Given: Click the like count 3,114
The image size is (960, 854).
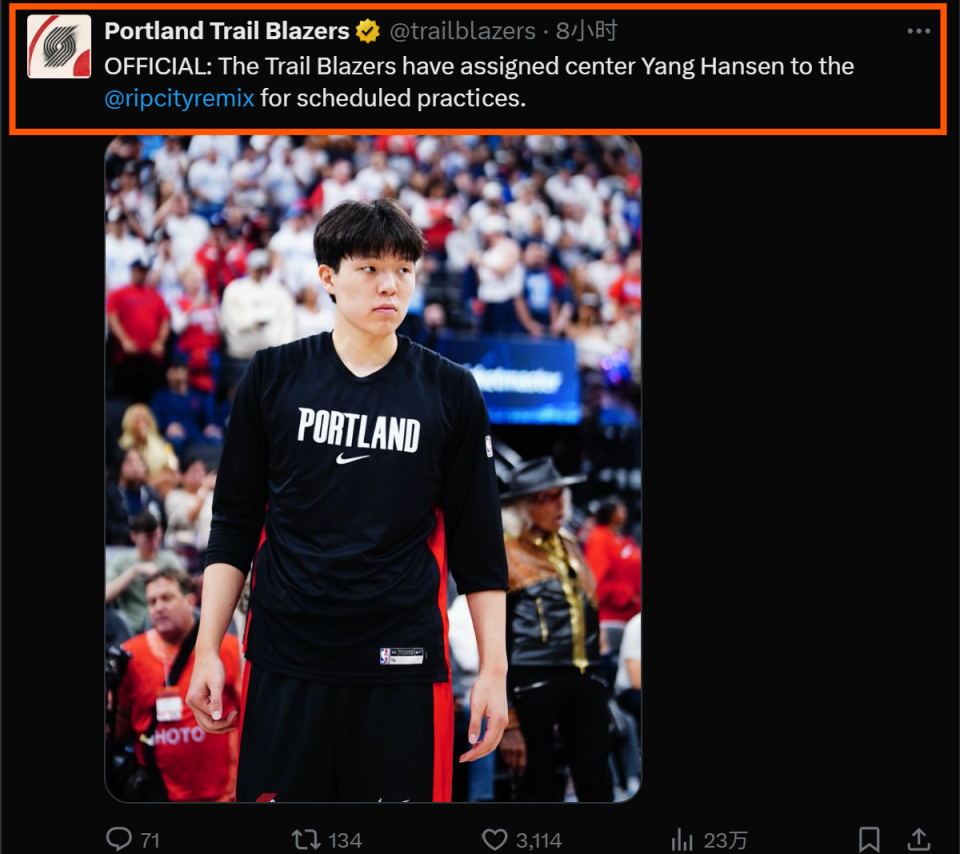Looking at the screenshot, I should [x=538, y=840].
